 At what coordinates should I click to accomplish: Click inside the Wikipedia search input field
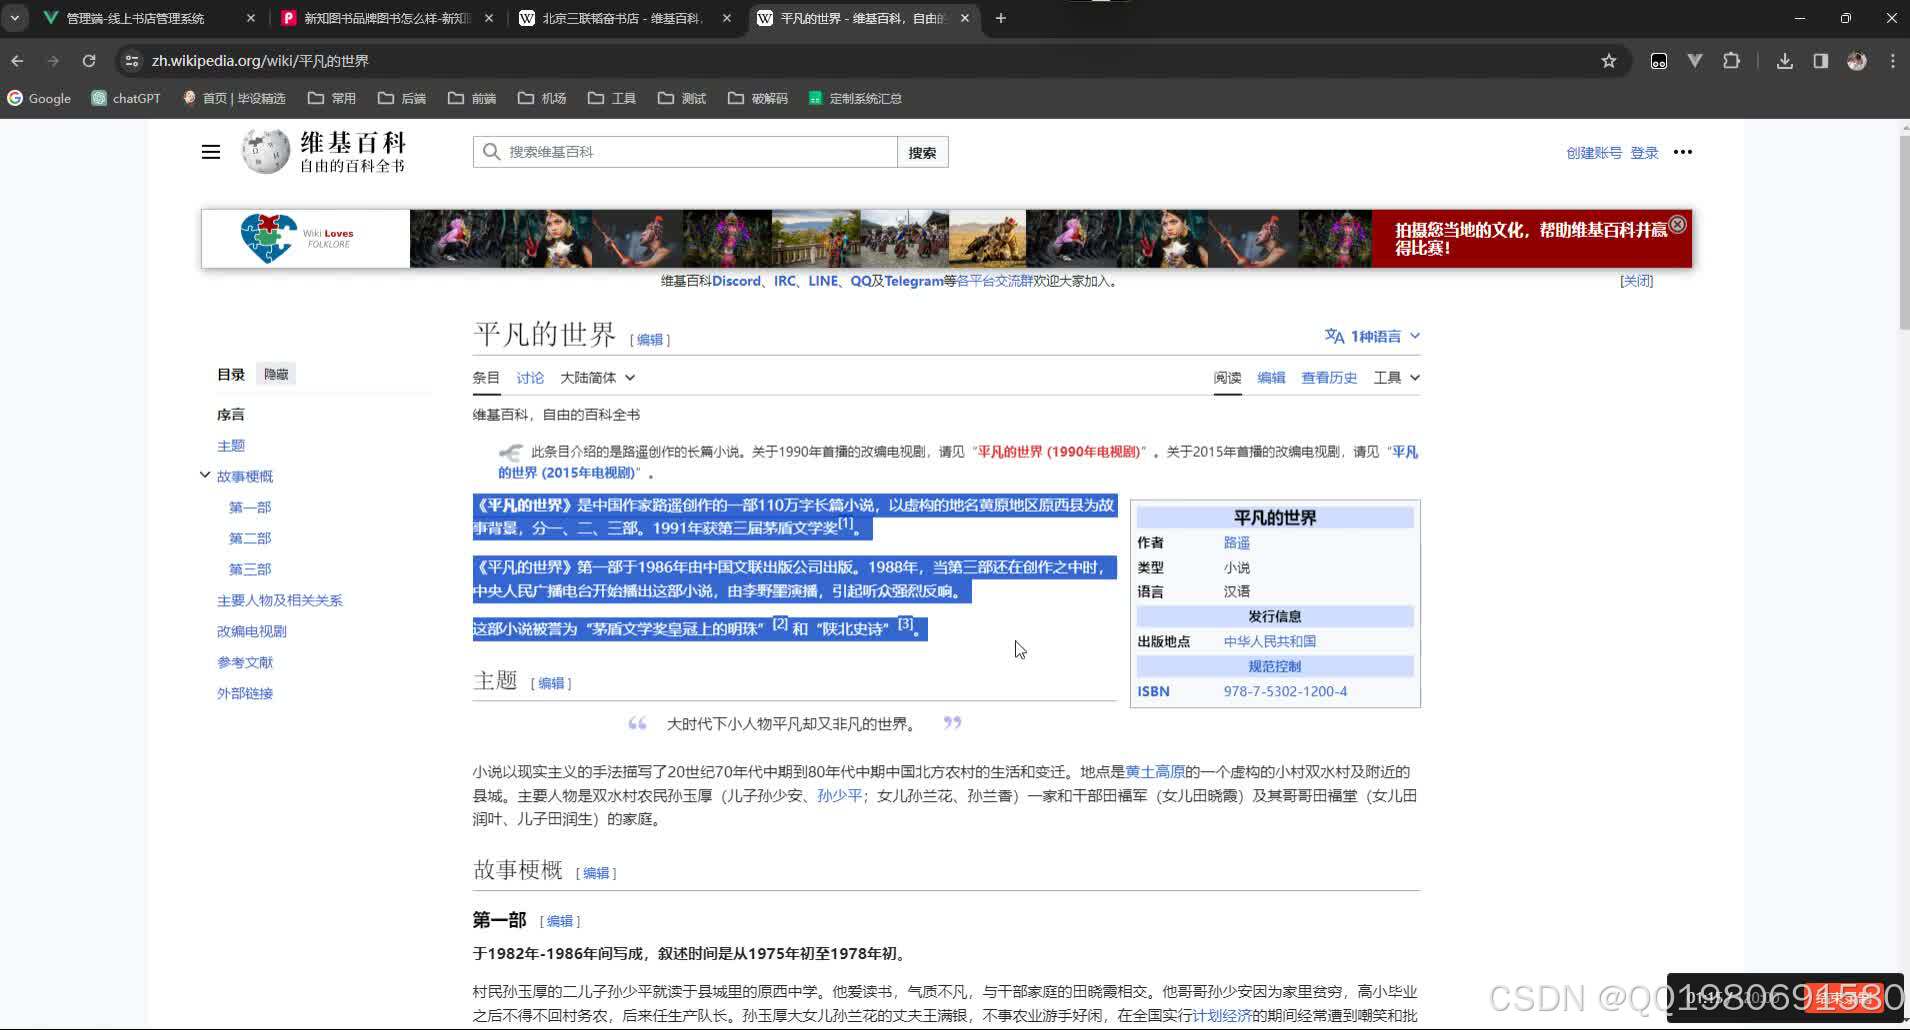(x=690, y=151)
